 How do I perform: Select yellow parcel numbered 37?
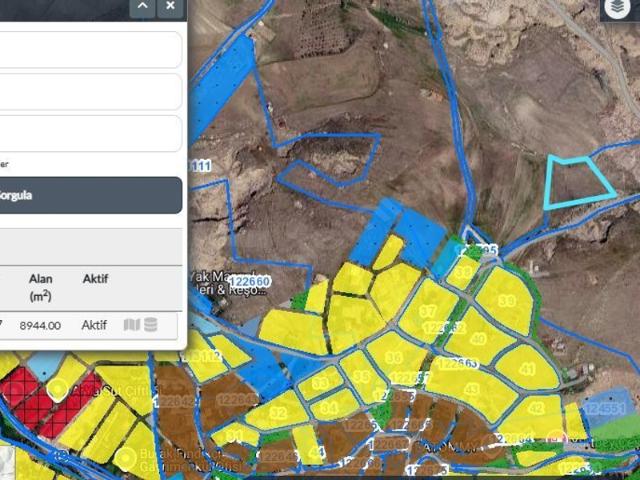coord(427,311)
